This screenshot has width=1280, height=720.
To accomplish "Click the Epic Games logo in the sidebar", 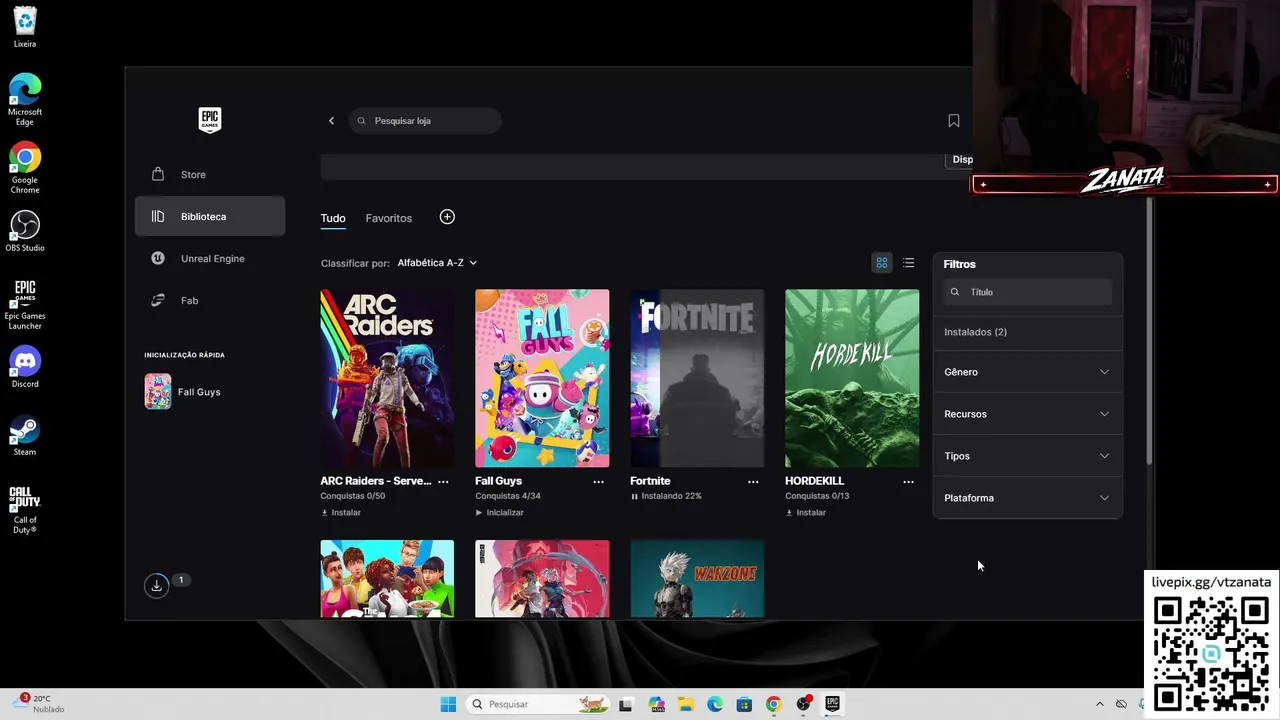I will [x=209, y=120].
